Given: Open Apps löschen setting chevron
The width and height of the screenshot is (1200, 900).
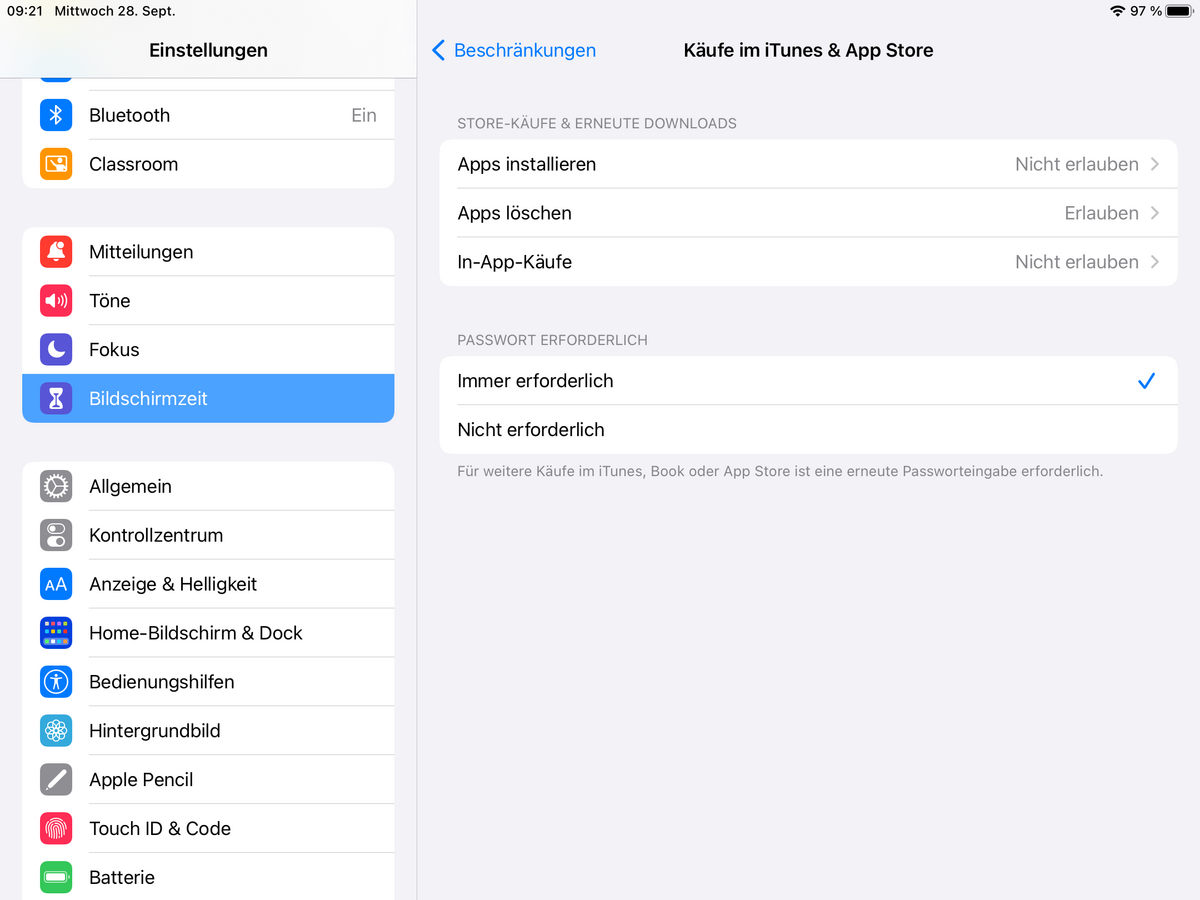Looking at the screenshot, I should pyautogui.click(x=1155, y=213).
